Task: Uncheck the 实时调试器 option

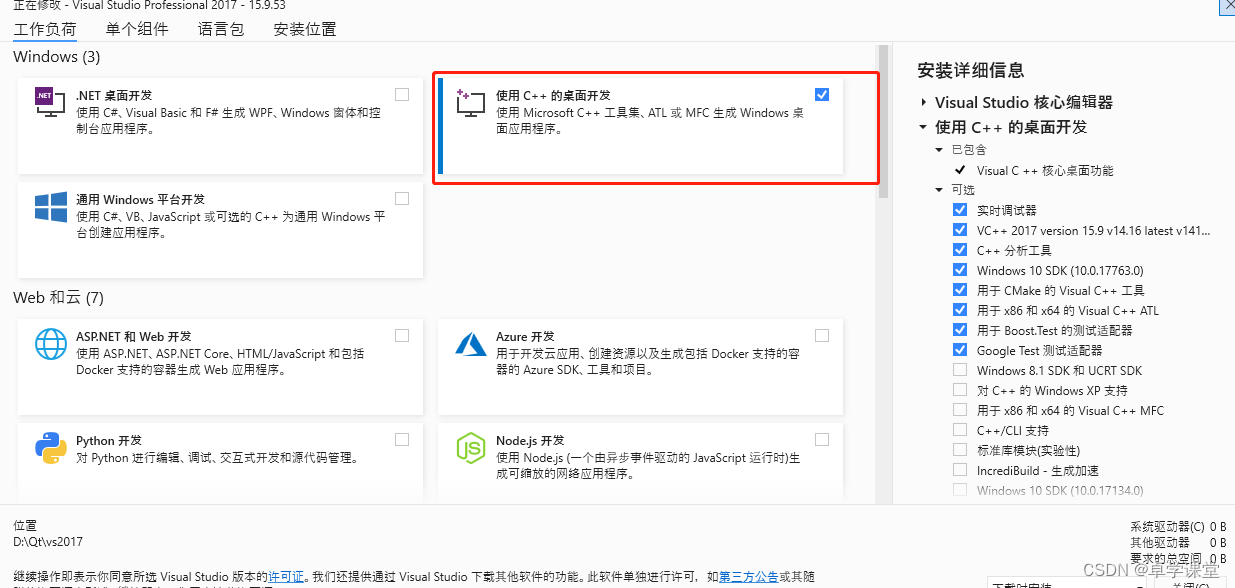Action: (x=960, y=210)
